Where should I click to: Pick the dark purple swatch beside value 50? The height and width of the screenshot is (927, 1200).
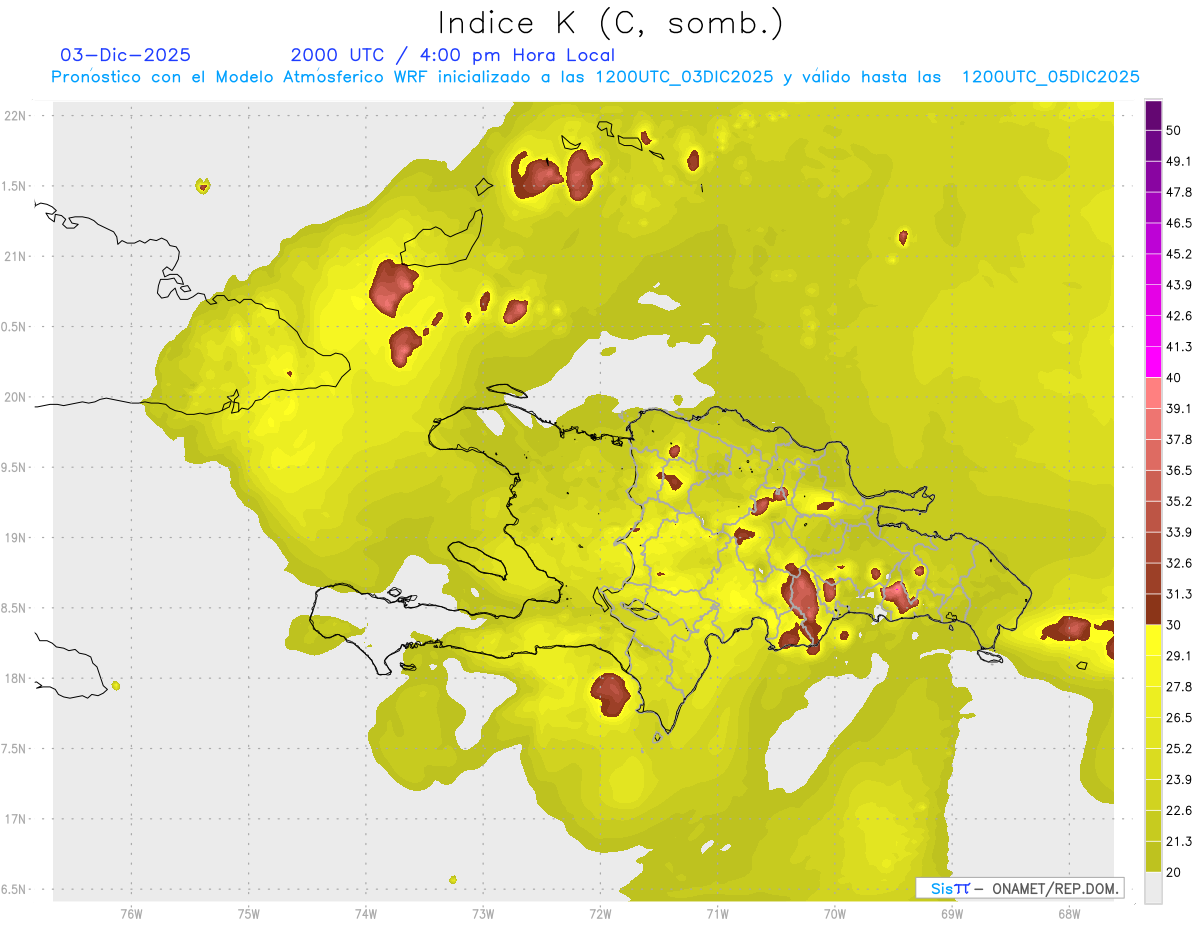pos(1153,116)
